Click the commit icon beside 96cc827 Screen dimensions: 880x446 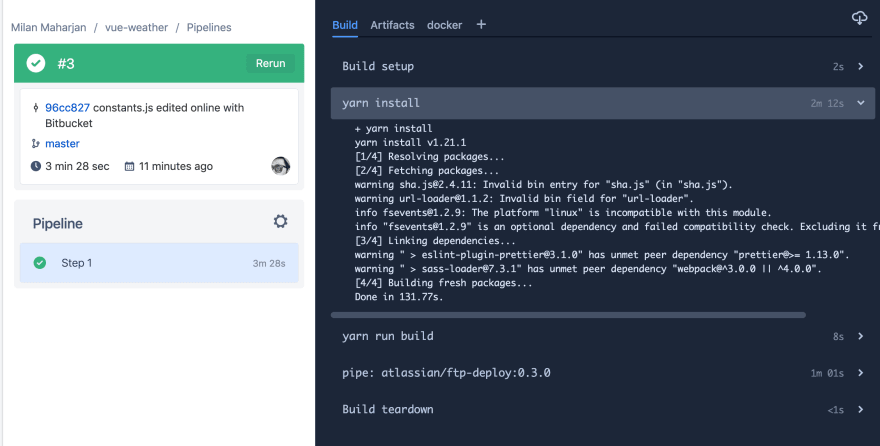[36, 108]
